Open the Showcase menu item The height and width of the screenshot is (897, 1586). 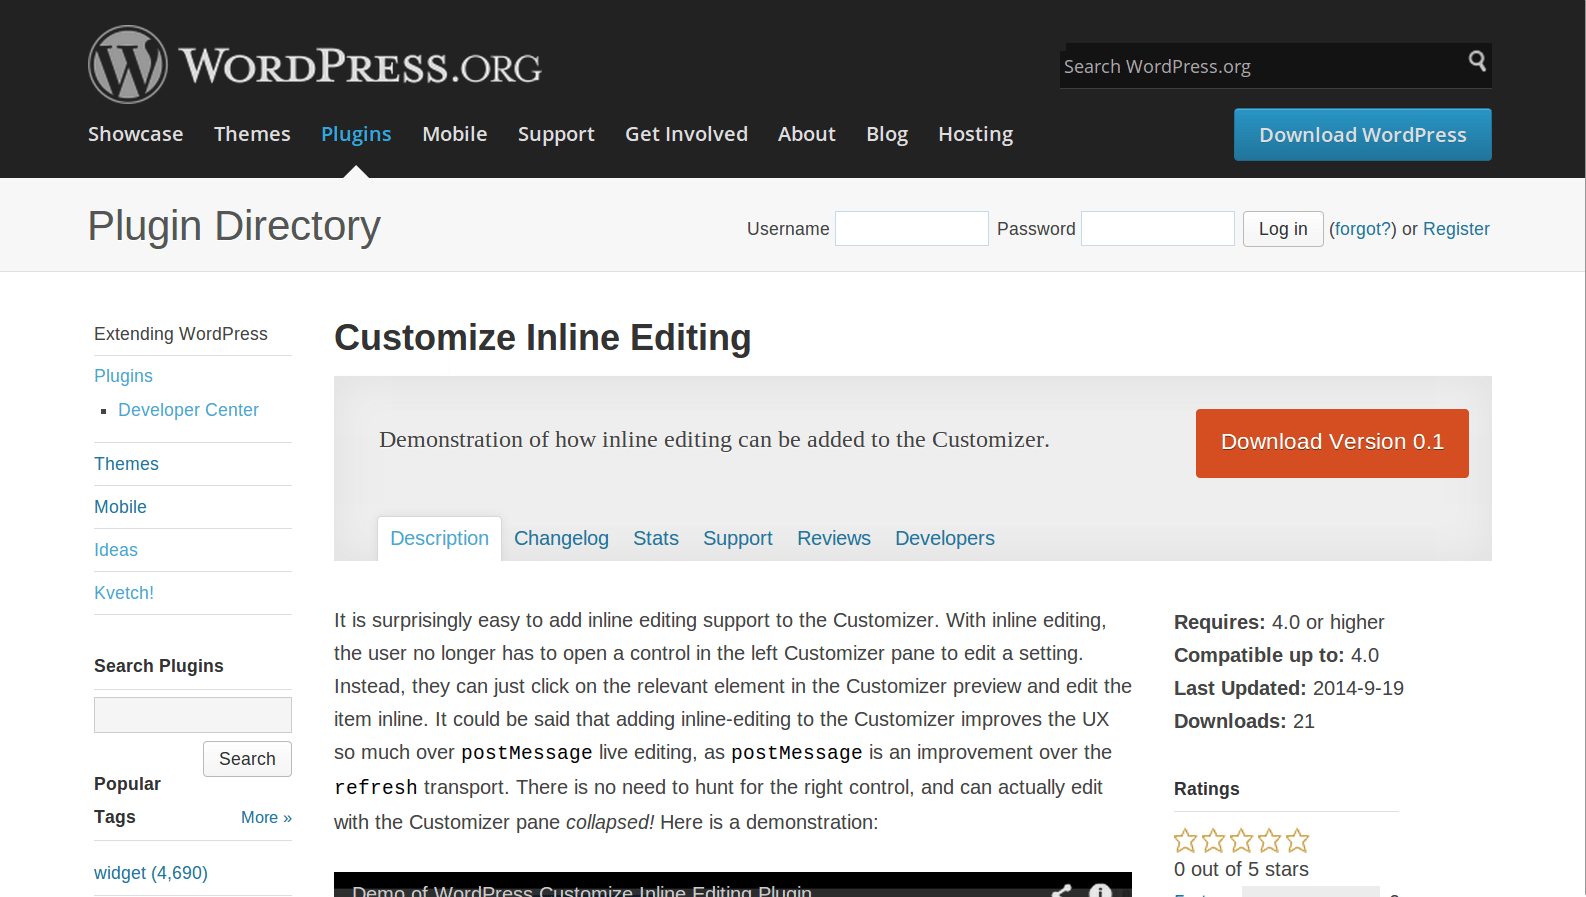pos(136,134)
